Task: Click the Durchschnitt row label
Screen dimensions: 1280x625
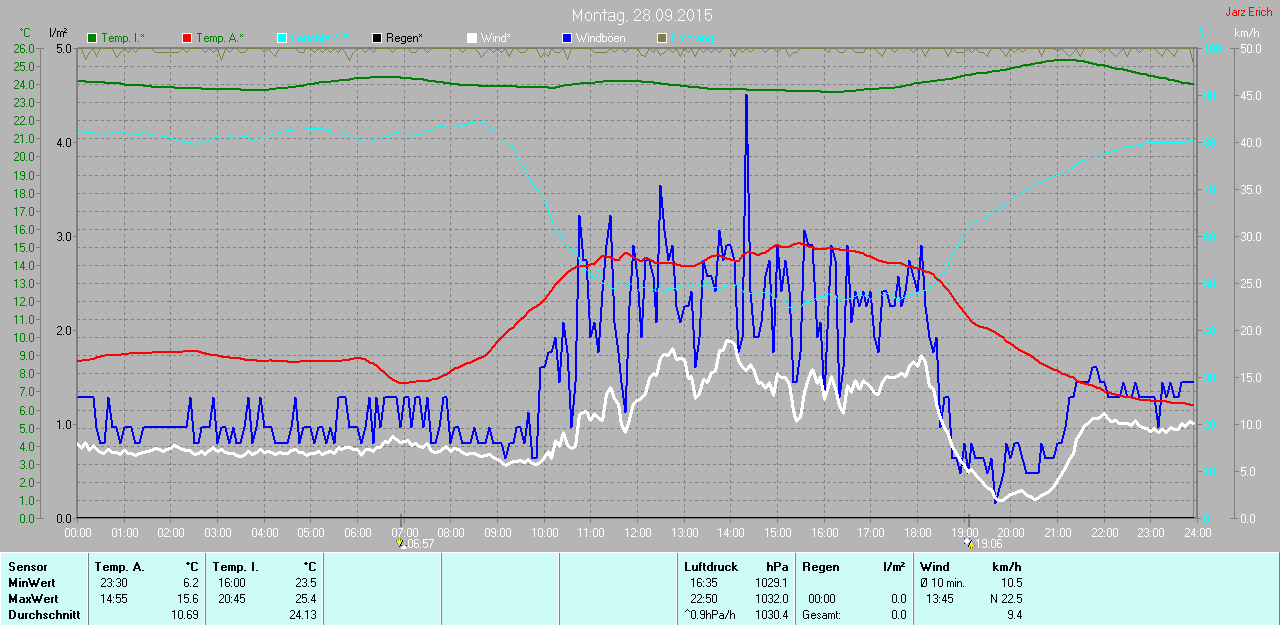Action: [44, 615]
